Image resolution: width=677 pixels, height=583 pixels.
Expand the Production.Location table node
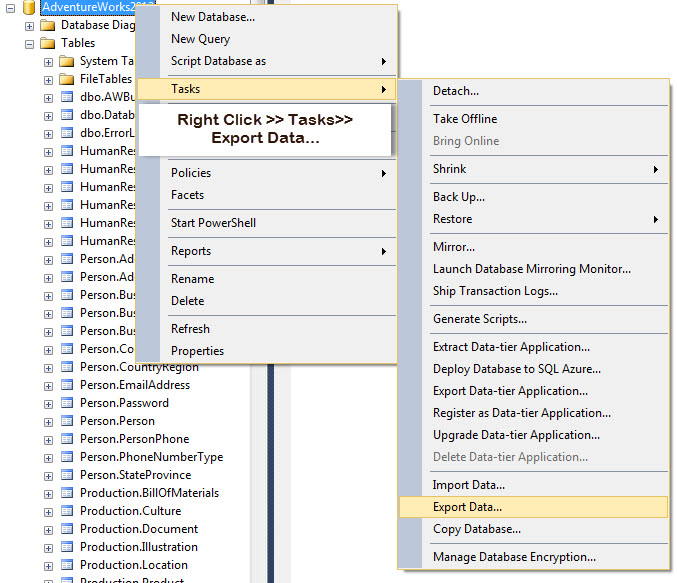pyautogui.click(x=48, y=566)
